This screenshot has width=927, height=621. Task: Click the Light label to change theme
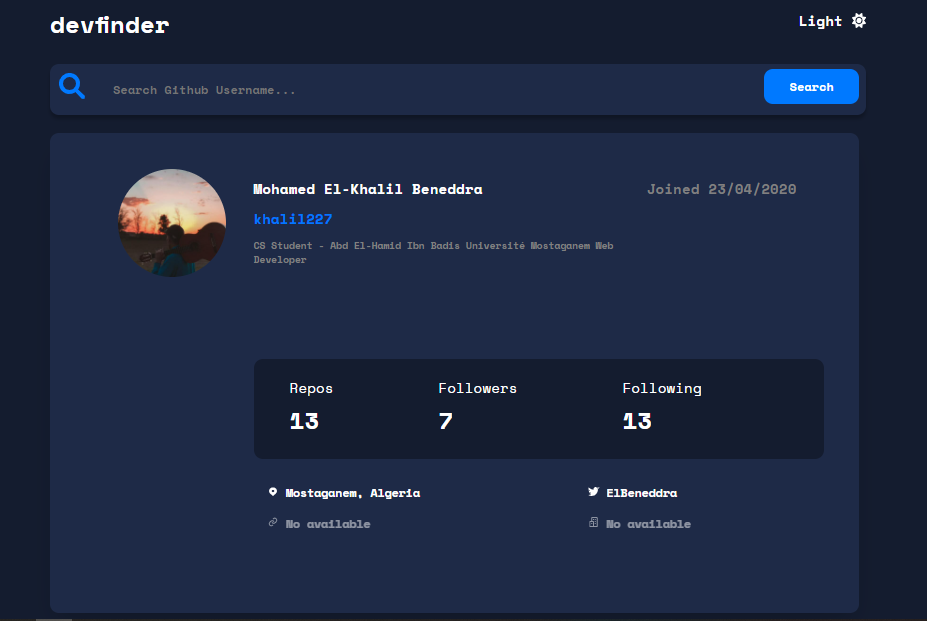[818, 20]
